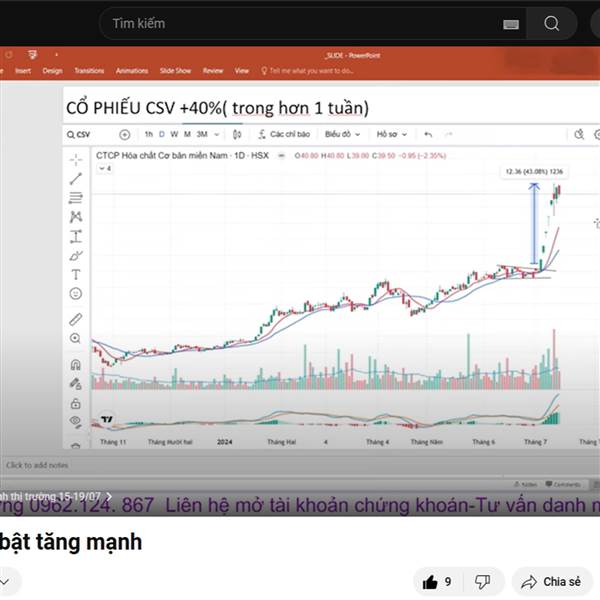Select the XABCD pattern tool
The width and height of the screenshot is (600, 600).
pyautogui.click(x=76, y=217)
